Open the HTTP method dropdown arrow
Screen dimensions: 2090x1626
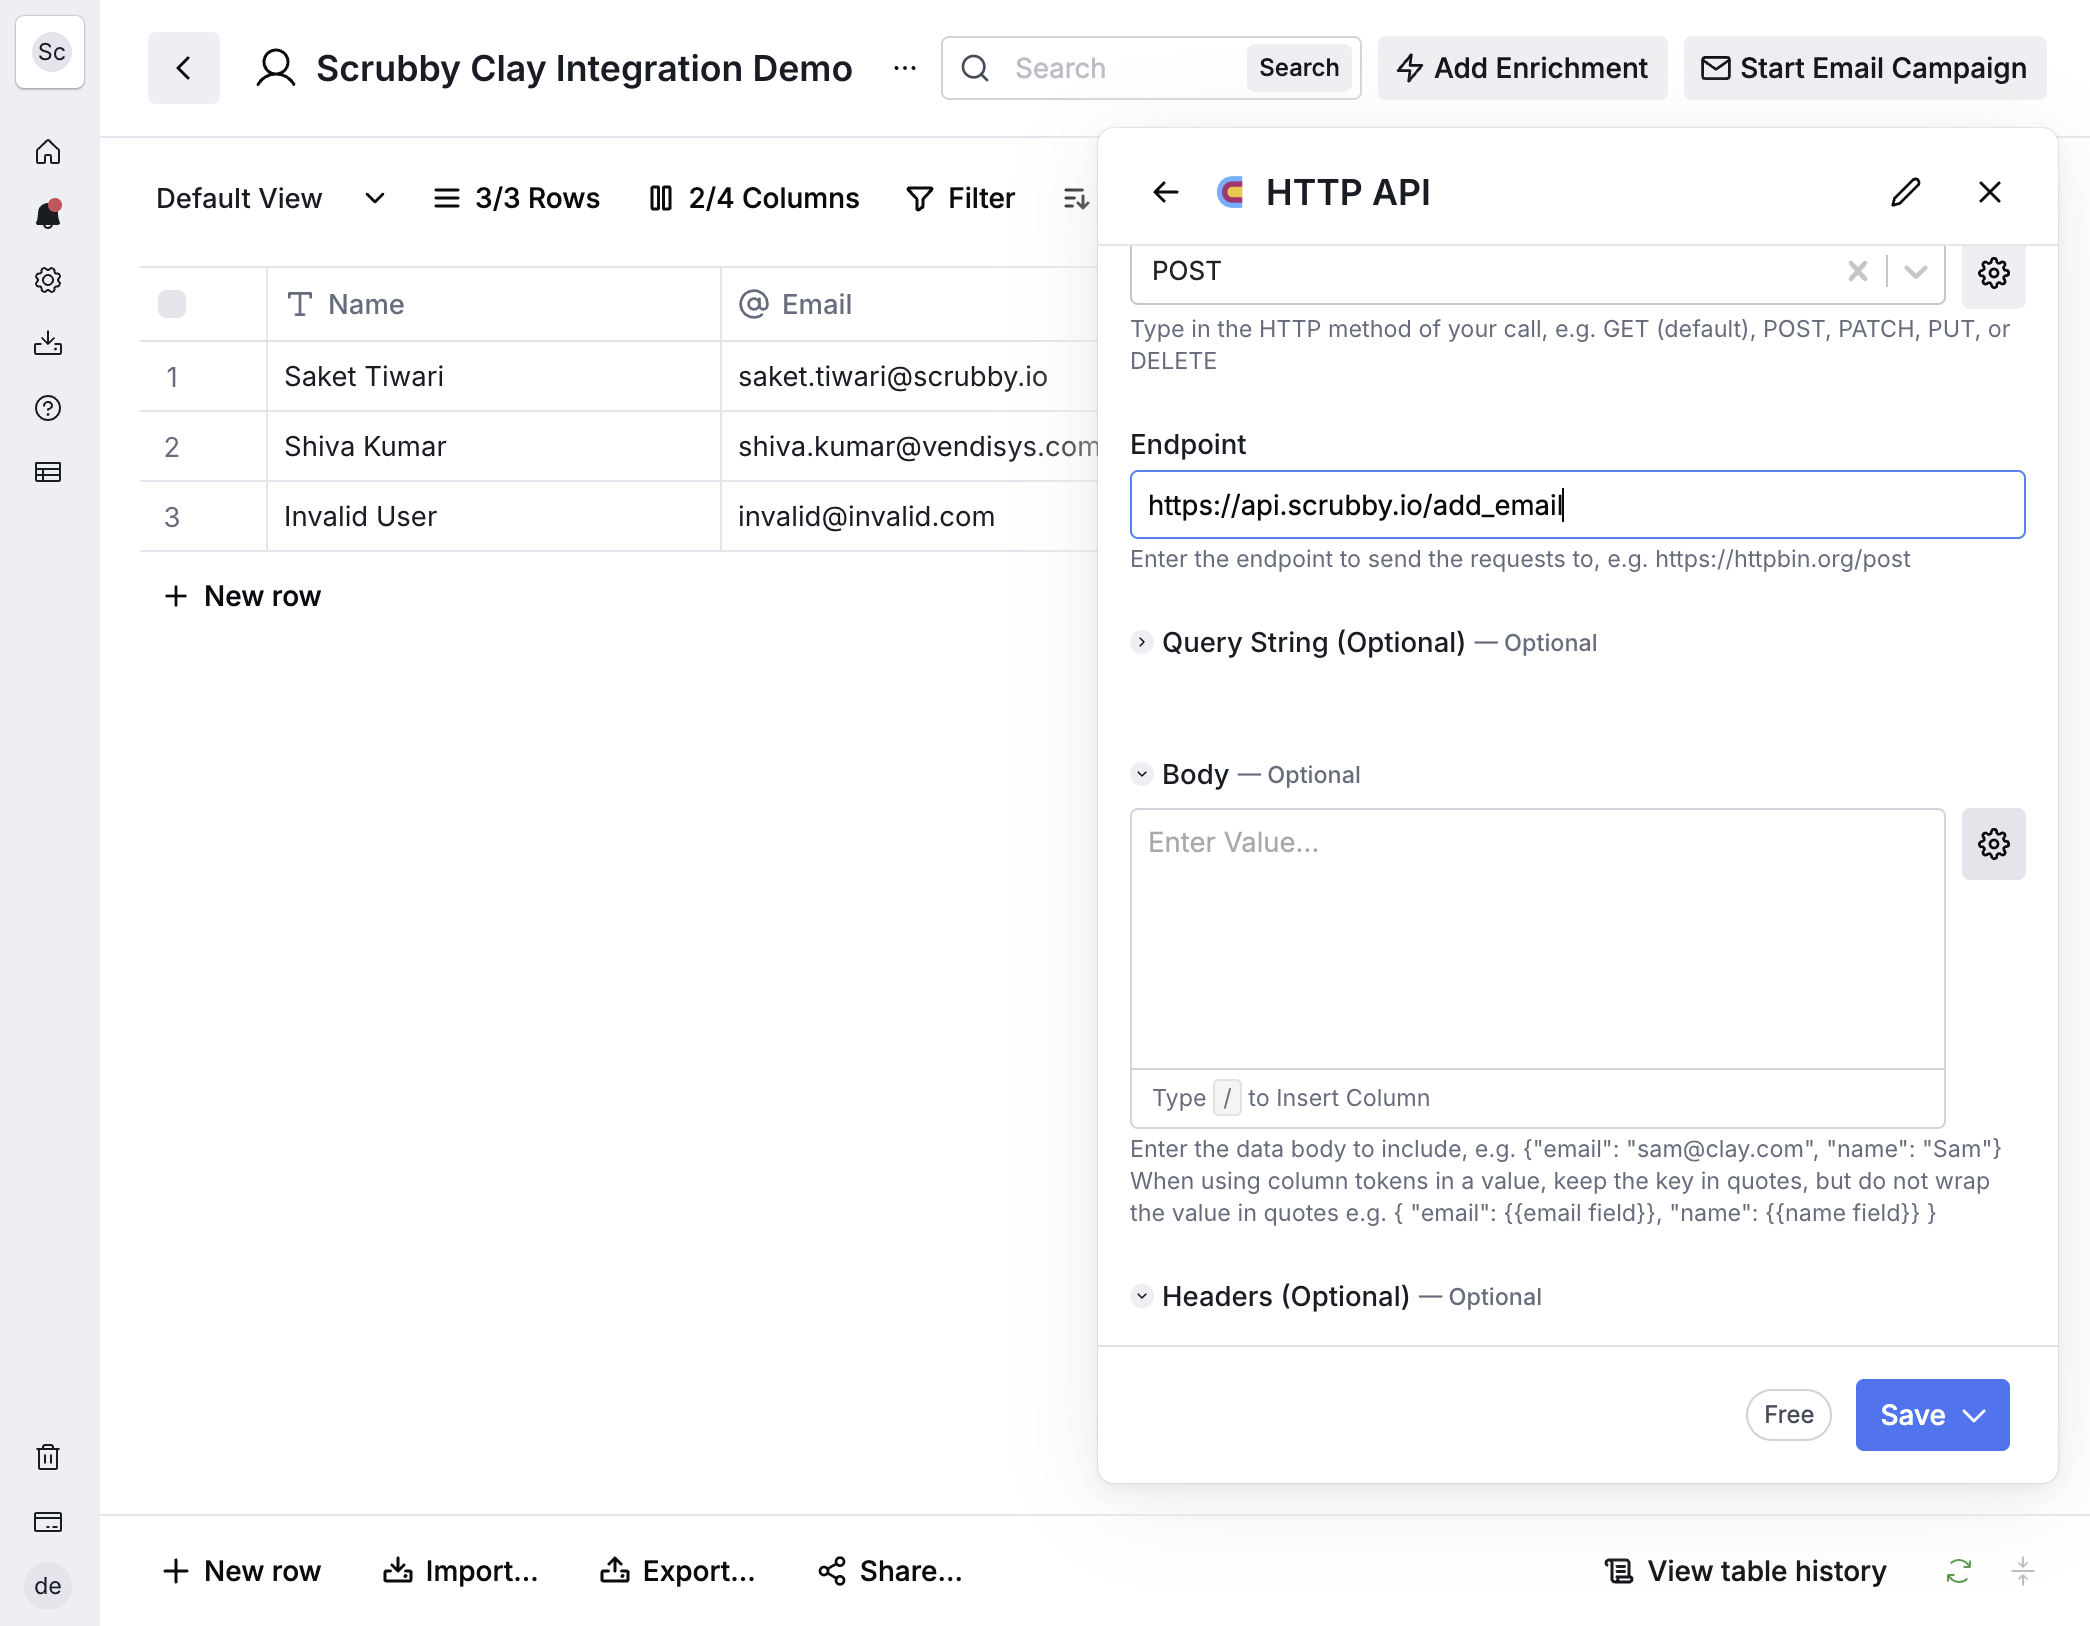[1916, 271]
